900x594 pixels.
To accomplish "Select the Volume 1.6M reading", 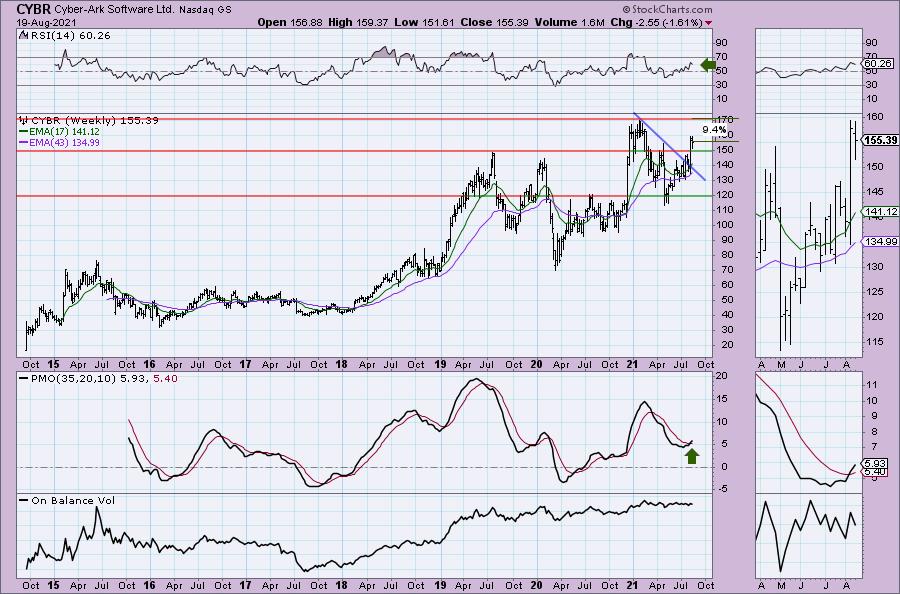I will [569, 22].
